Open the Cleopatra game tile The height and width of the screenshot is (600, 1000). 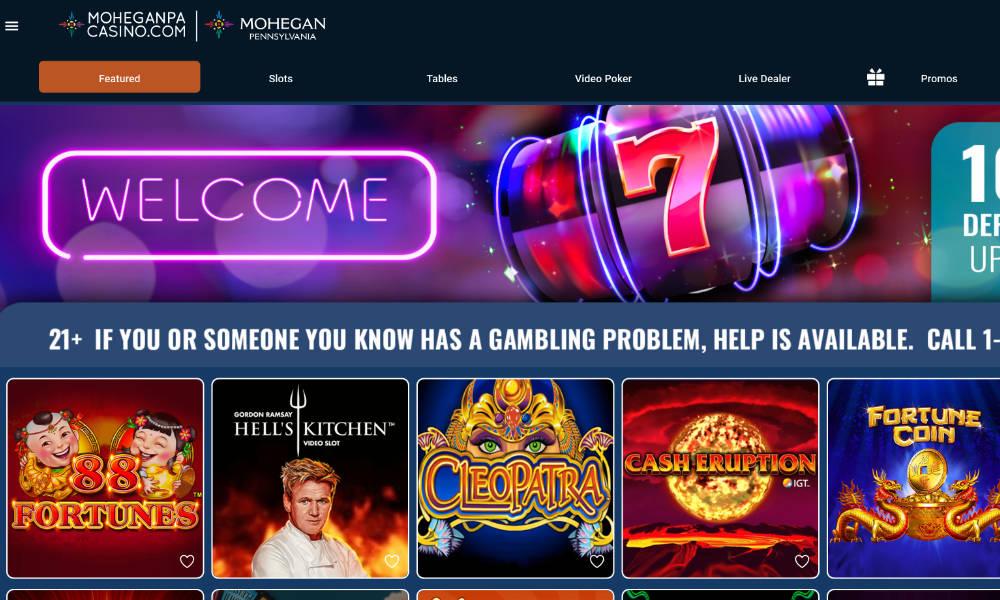[x=515, y=478]
